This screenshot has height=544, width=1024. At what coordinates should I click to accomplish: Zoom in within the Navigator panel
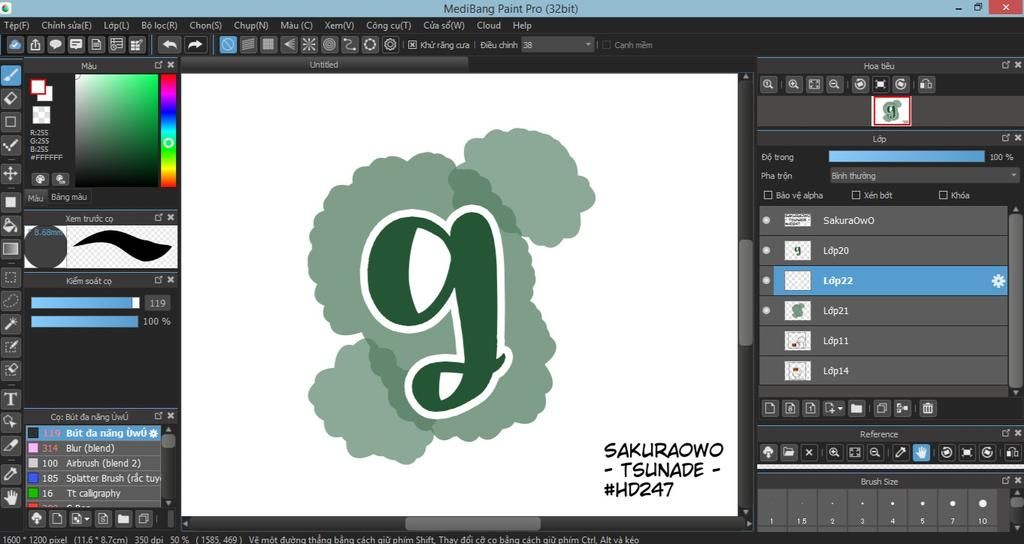(793, 84)
